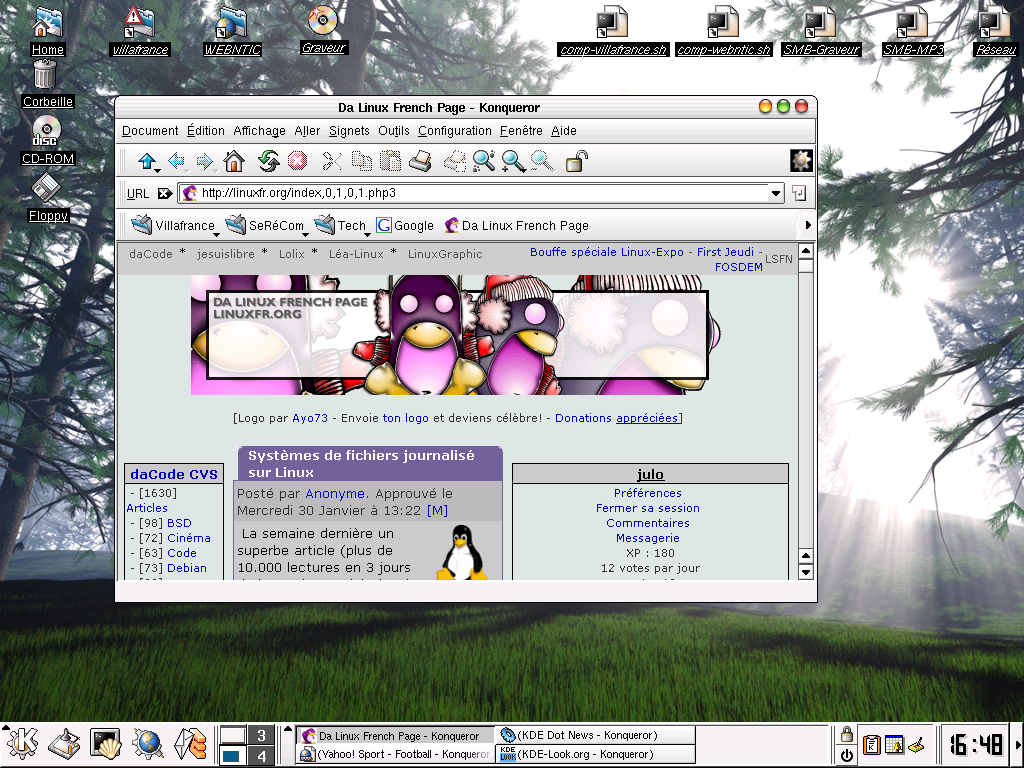Open the Affichage menu
This screenshot has height=768, width=1024.
point(259,131)
